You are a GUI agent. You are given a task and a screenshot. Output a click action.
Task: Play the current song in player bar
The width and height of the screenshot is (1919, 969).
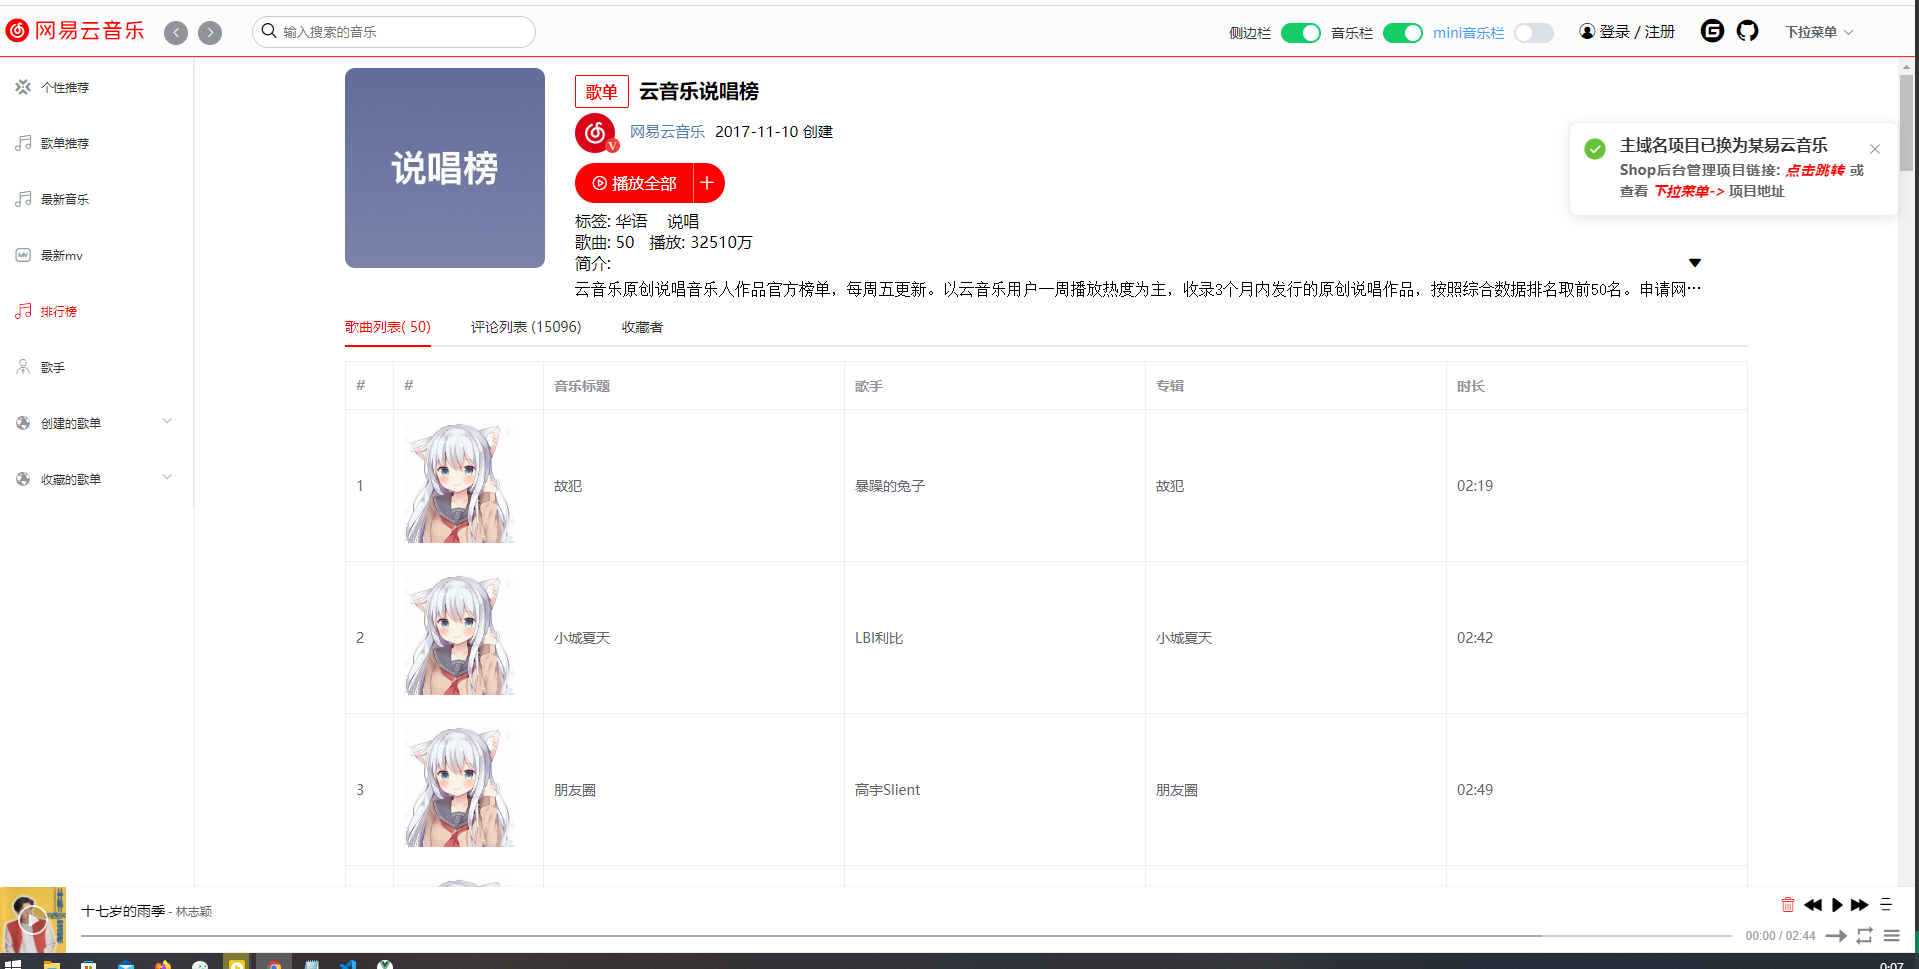tap(1837, 905)
